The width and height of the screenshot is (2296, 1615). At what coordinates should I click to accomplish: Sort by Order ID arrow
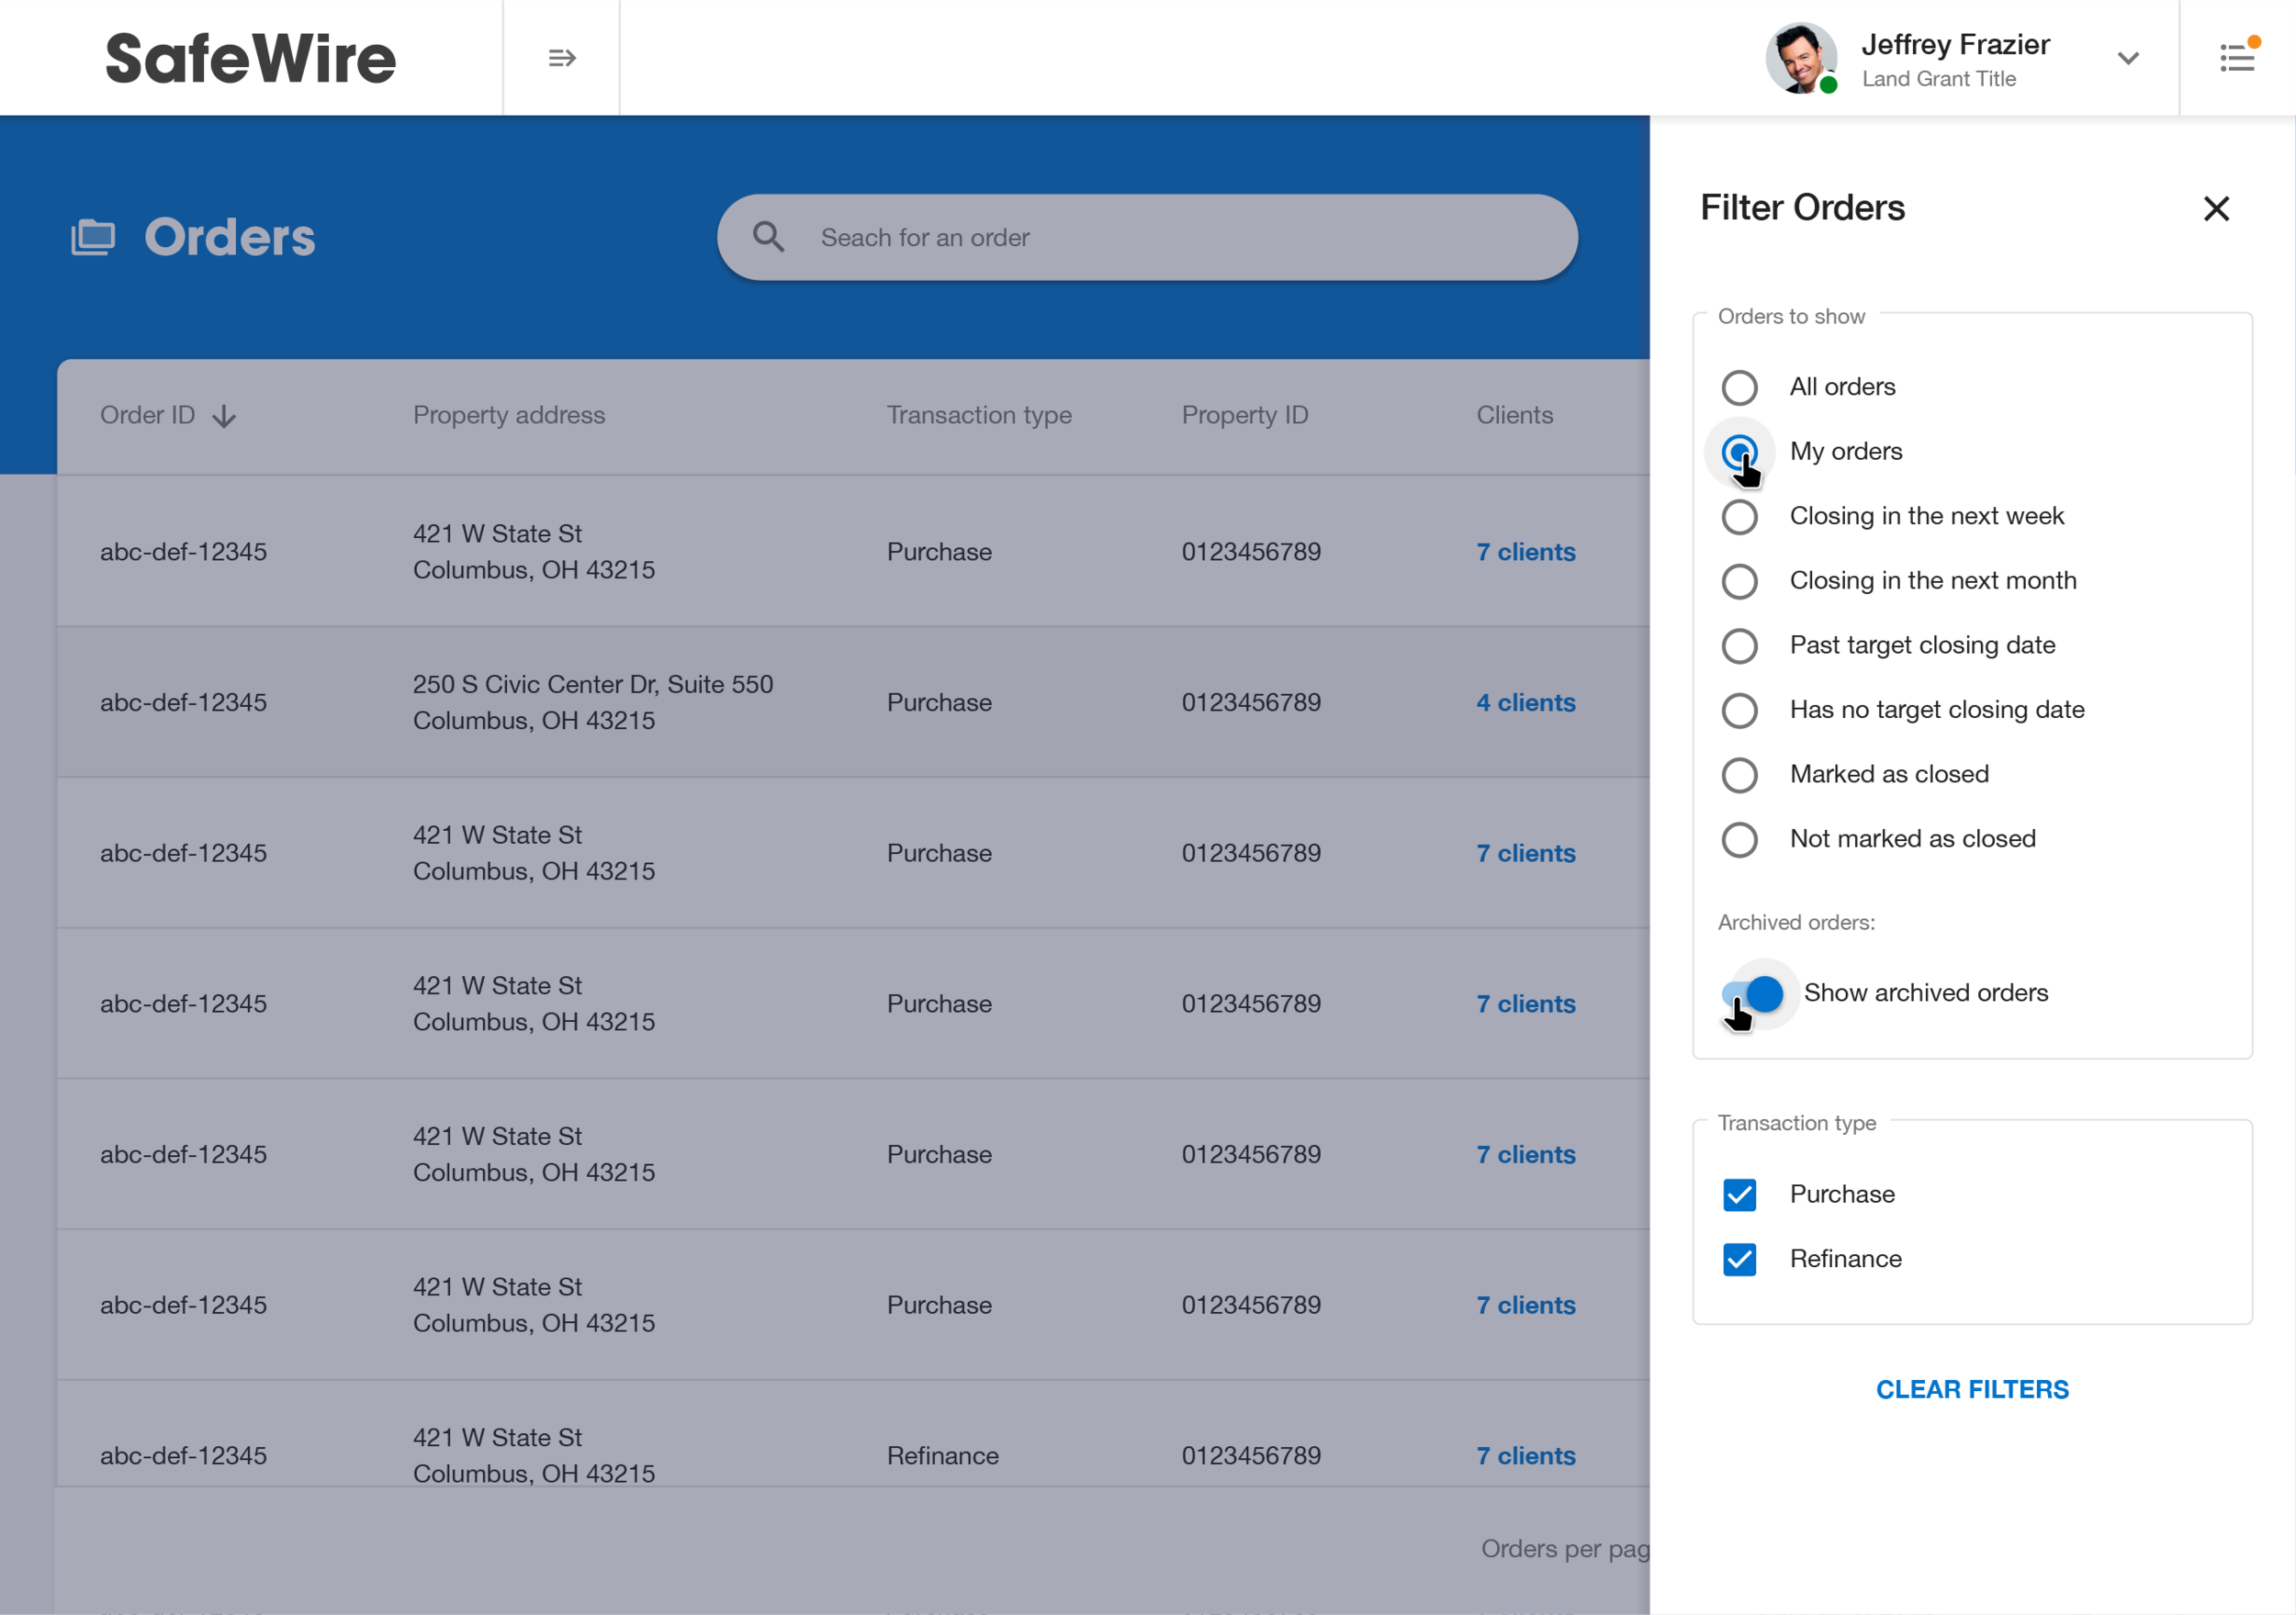(x=224, y=416)
